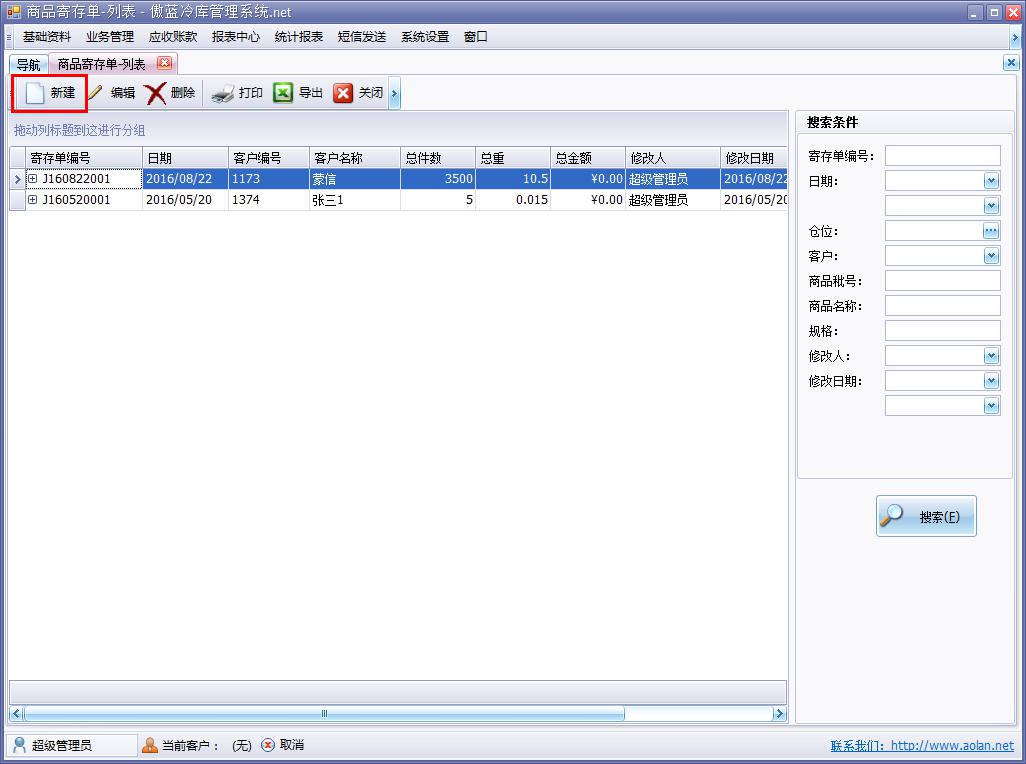This screenshot has width=1026, height=764.
Task: Click the 编辑 (Edit) pencil icon
Action: [x=96, y=93]
